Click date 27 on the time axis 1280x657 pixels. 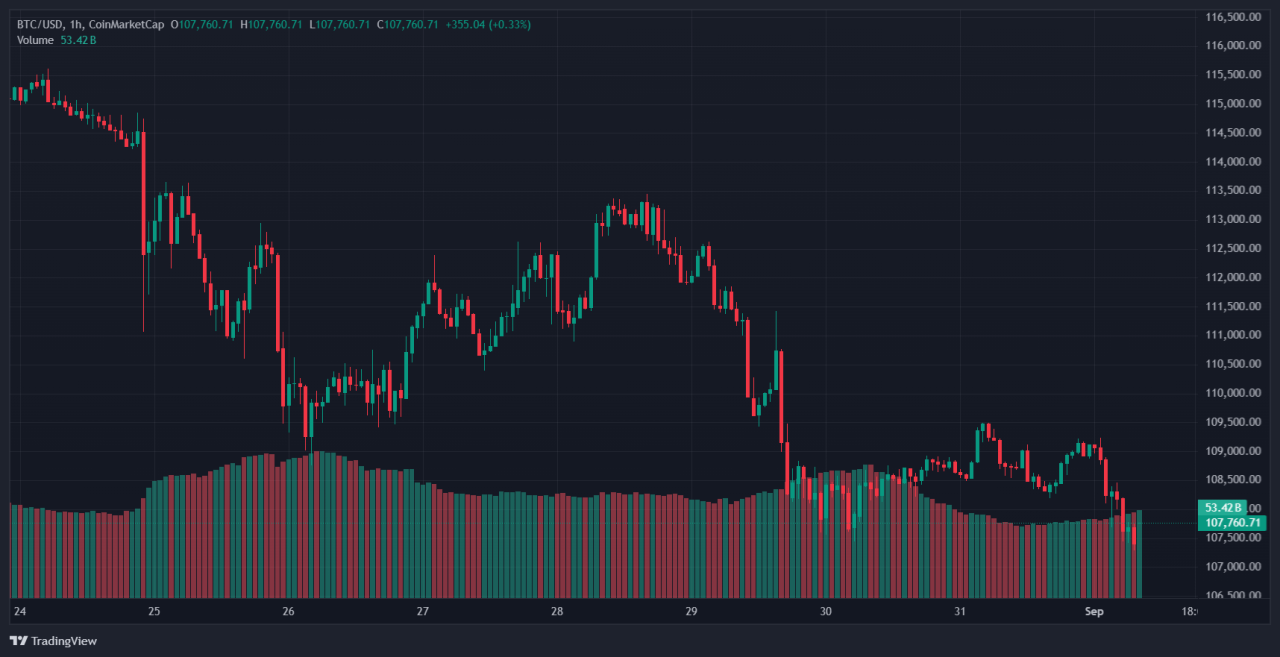[x=423, y=610]
